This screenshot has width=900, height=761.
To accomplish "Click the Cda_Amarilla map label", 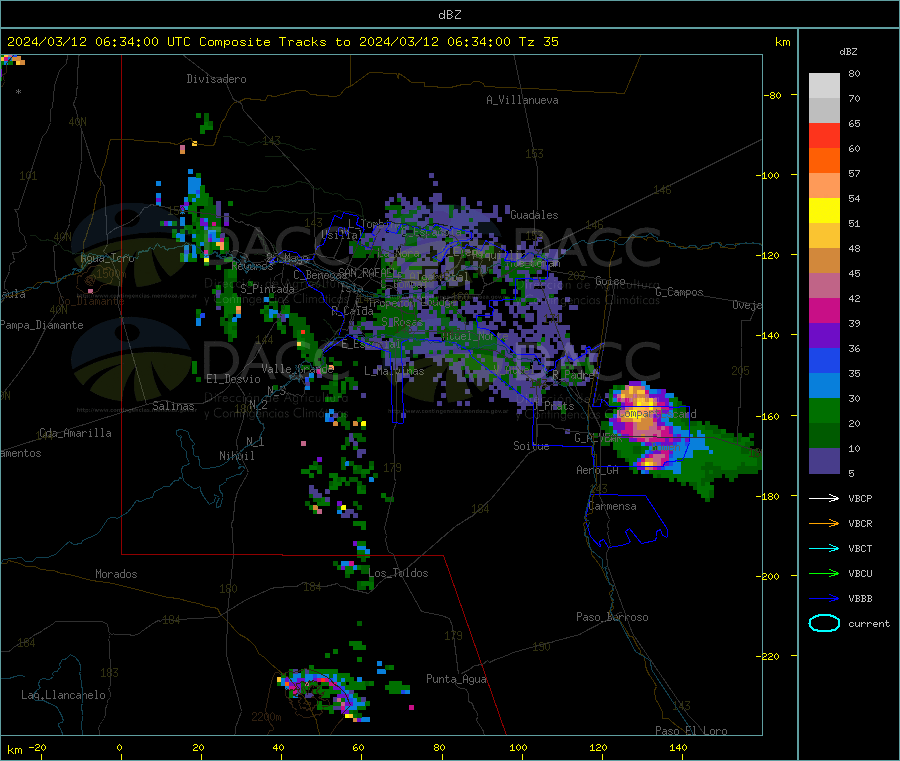I will 75,433.
